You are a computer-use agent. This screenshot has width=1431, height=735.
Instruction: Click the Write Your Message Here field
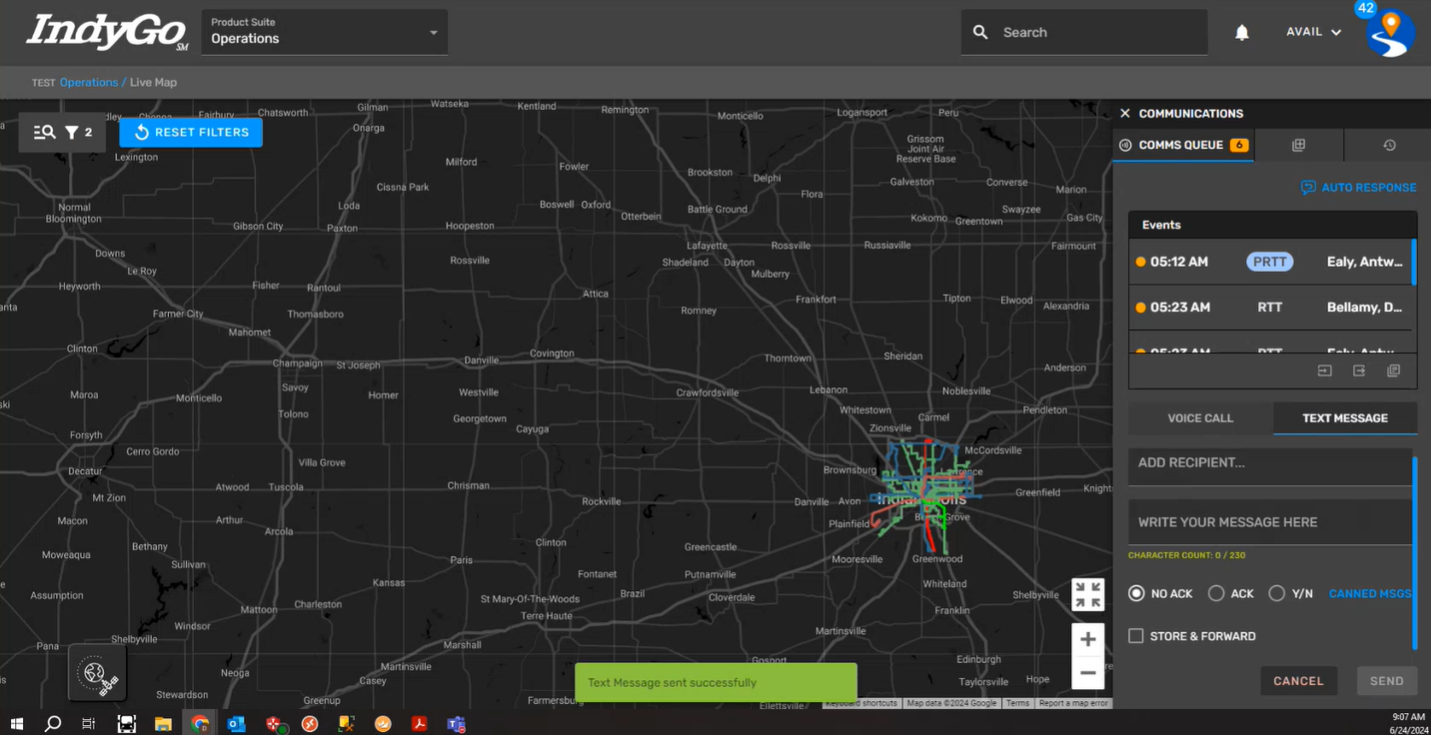(x=1269, y=522)
